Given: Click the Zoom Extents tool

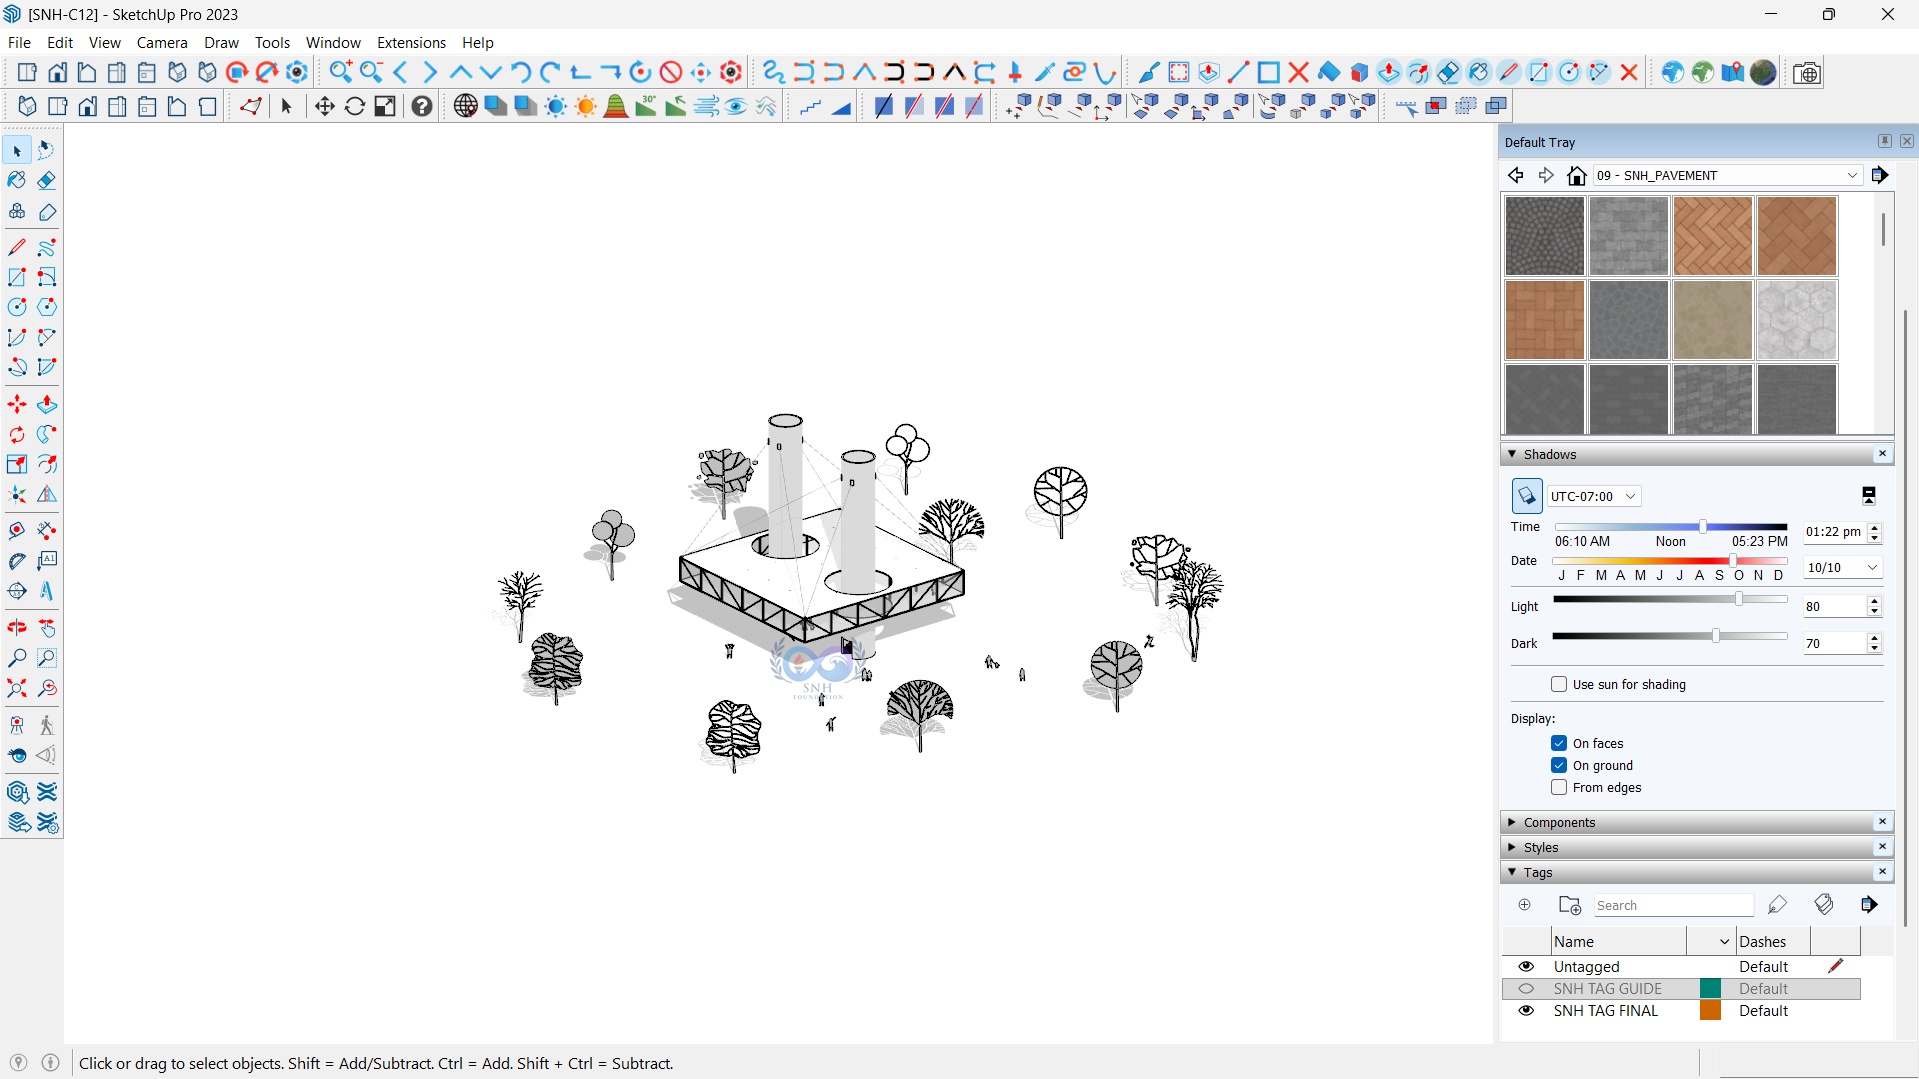Looking at the screenshot, I should point(17,689).
